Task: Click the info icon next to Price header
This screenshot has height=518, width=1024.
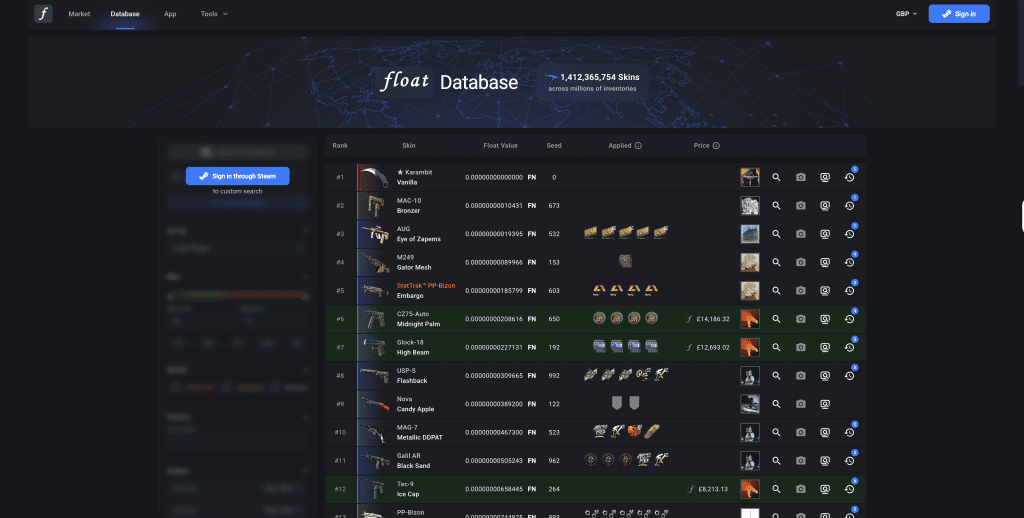Action: (716, 146)
